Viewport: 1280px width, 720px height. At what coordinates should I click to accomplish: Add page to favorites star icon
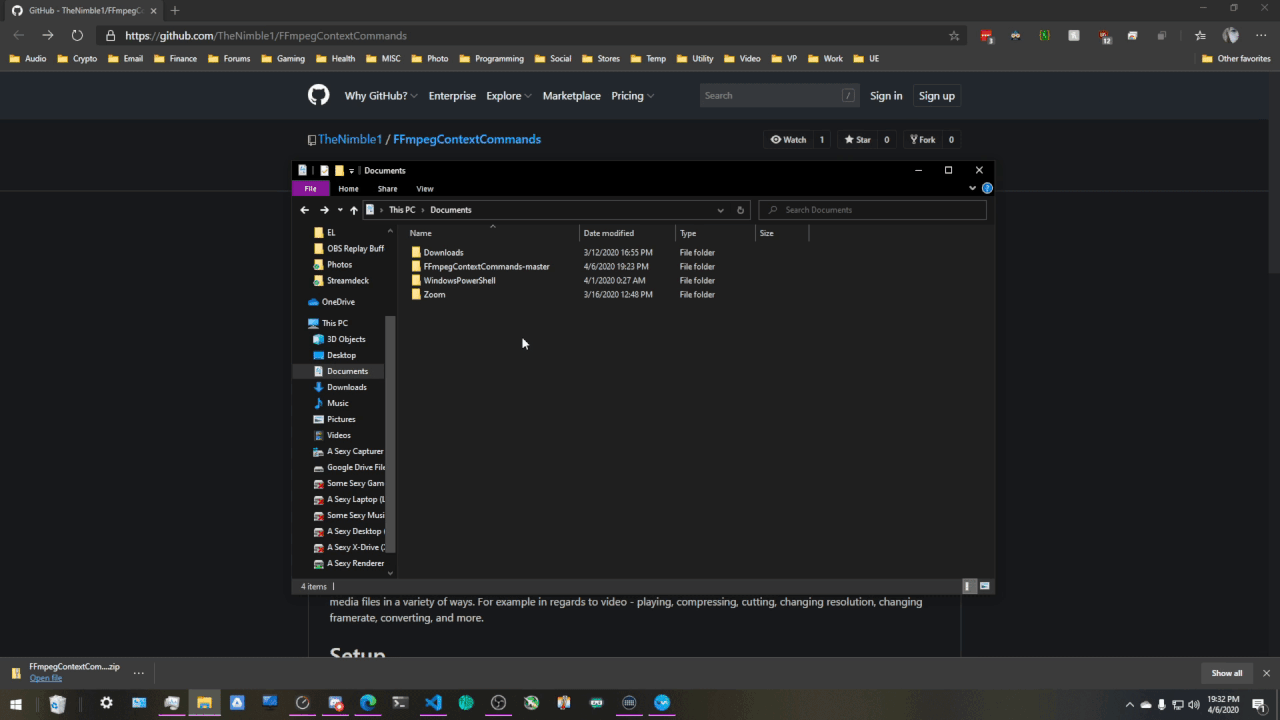pyautogui.click(x=954, y=35)
